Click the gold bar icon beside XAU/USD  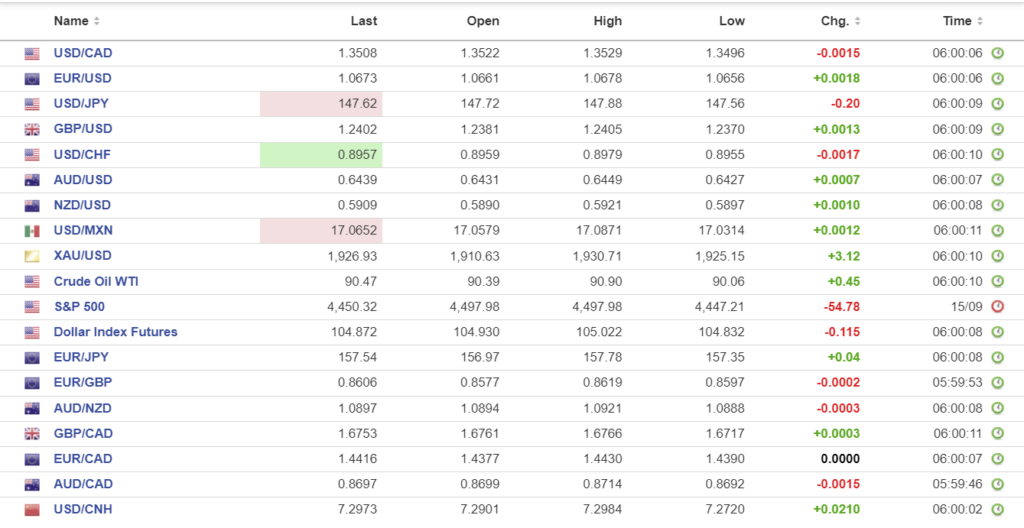(x=32, y=256)
